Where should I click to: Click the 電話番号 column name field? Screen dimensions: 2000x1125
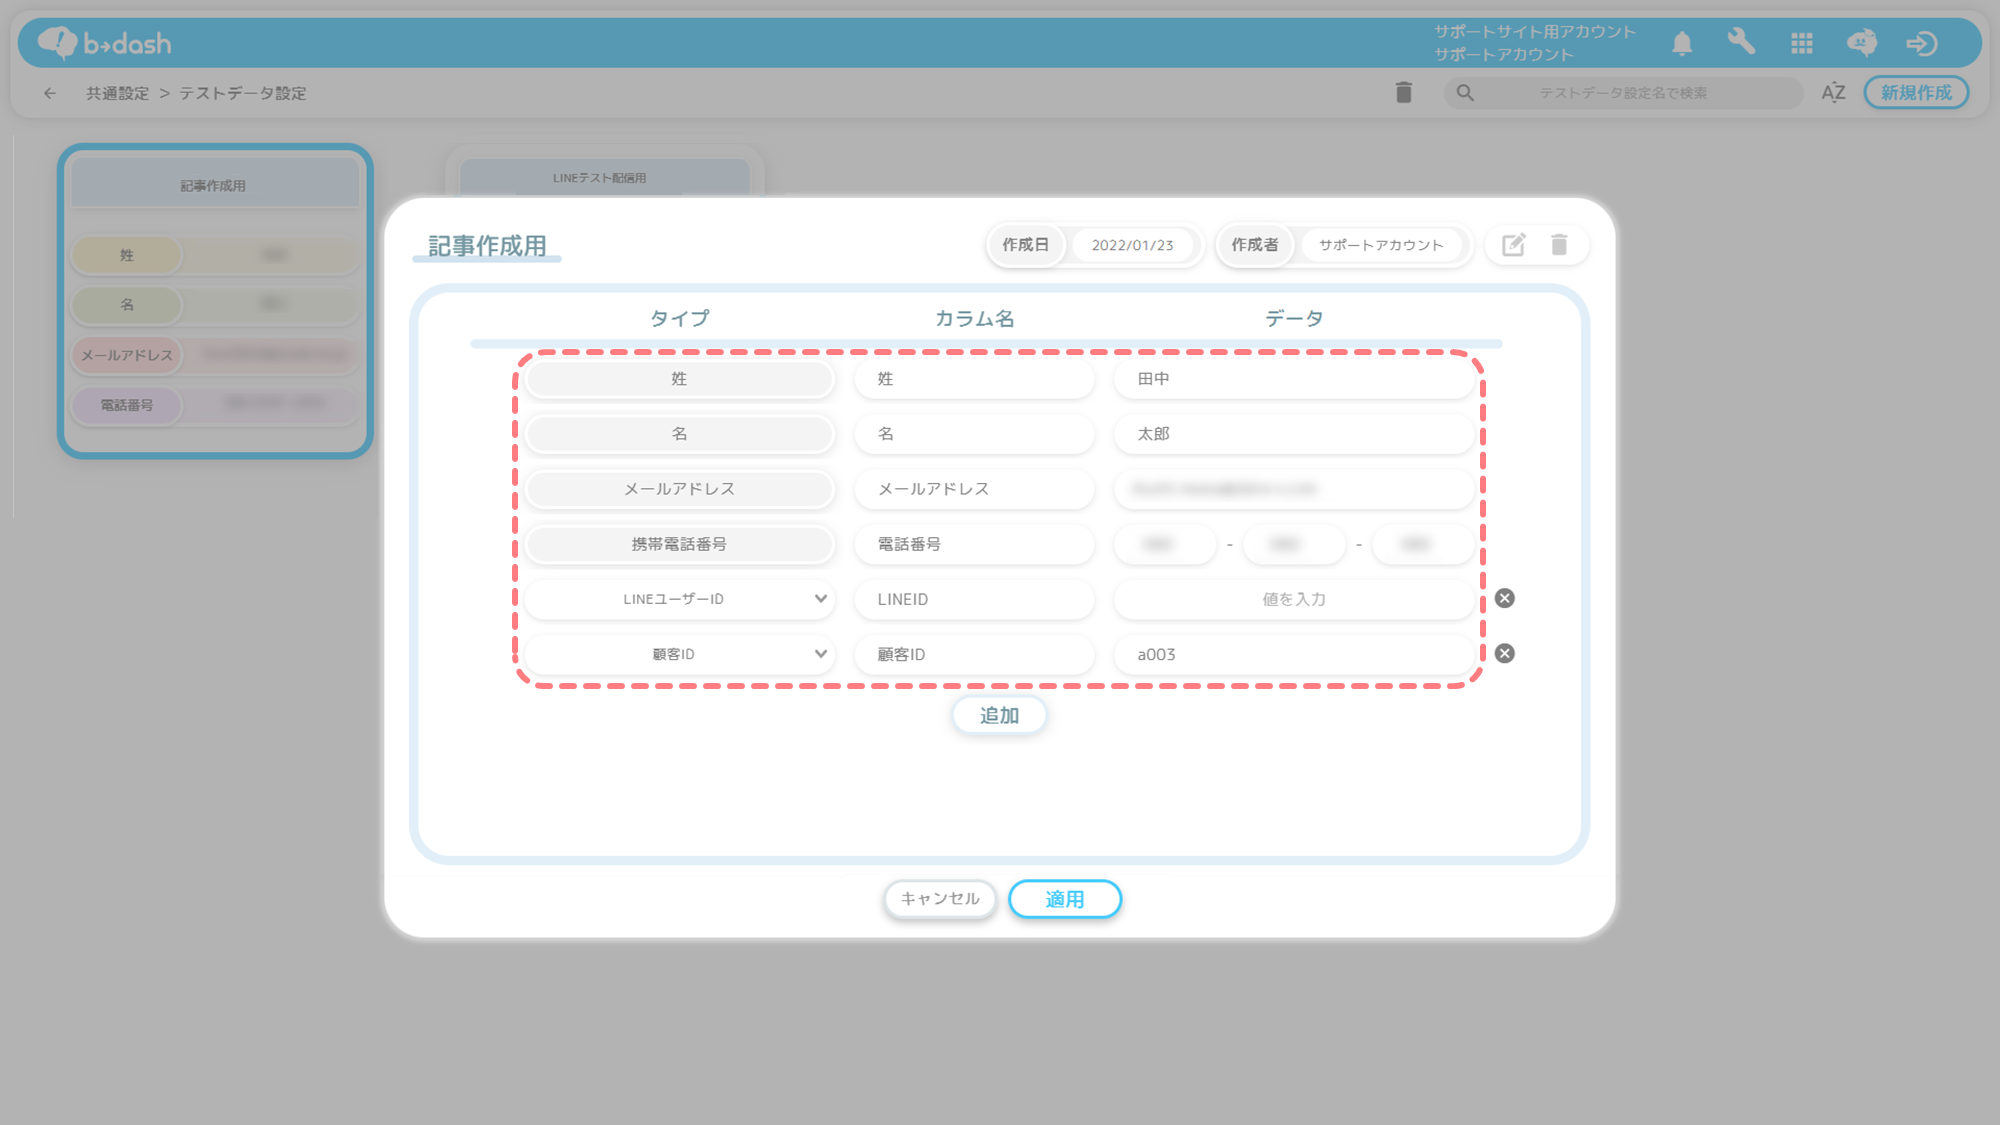point(974,544)
